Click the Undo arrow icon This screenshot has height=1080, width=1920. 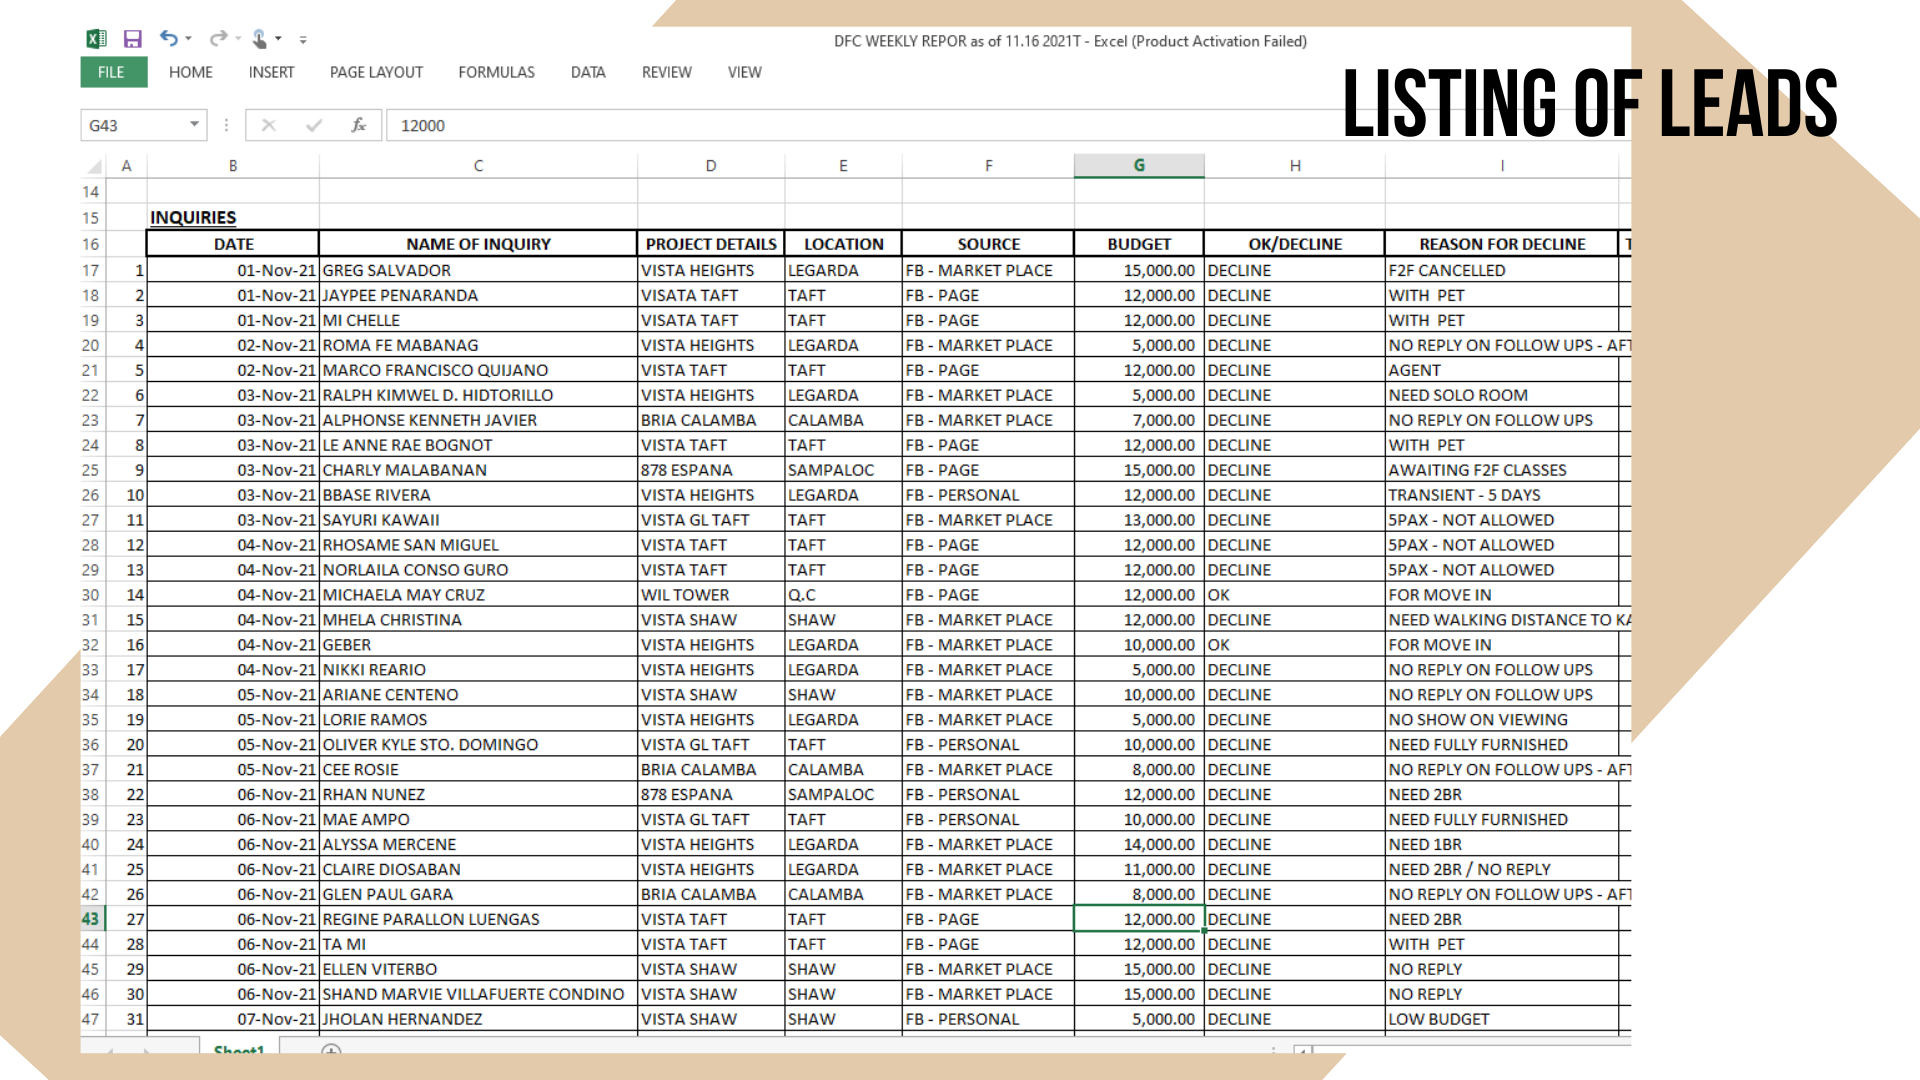[168, 39]
